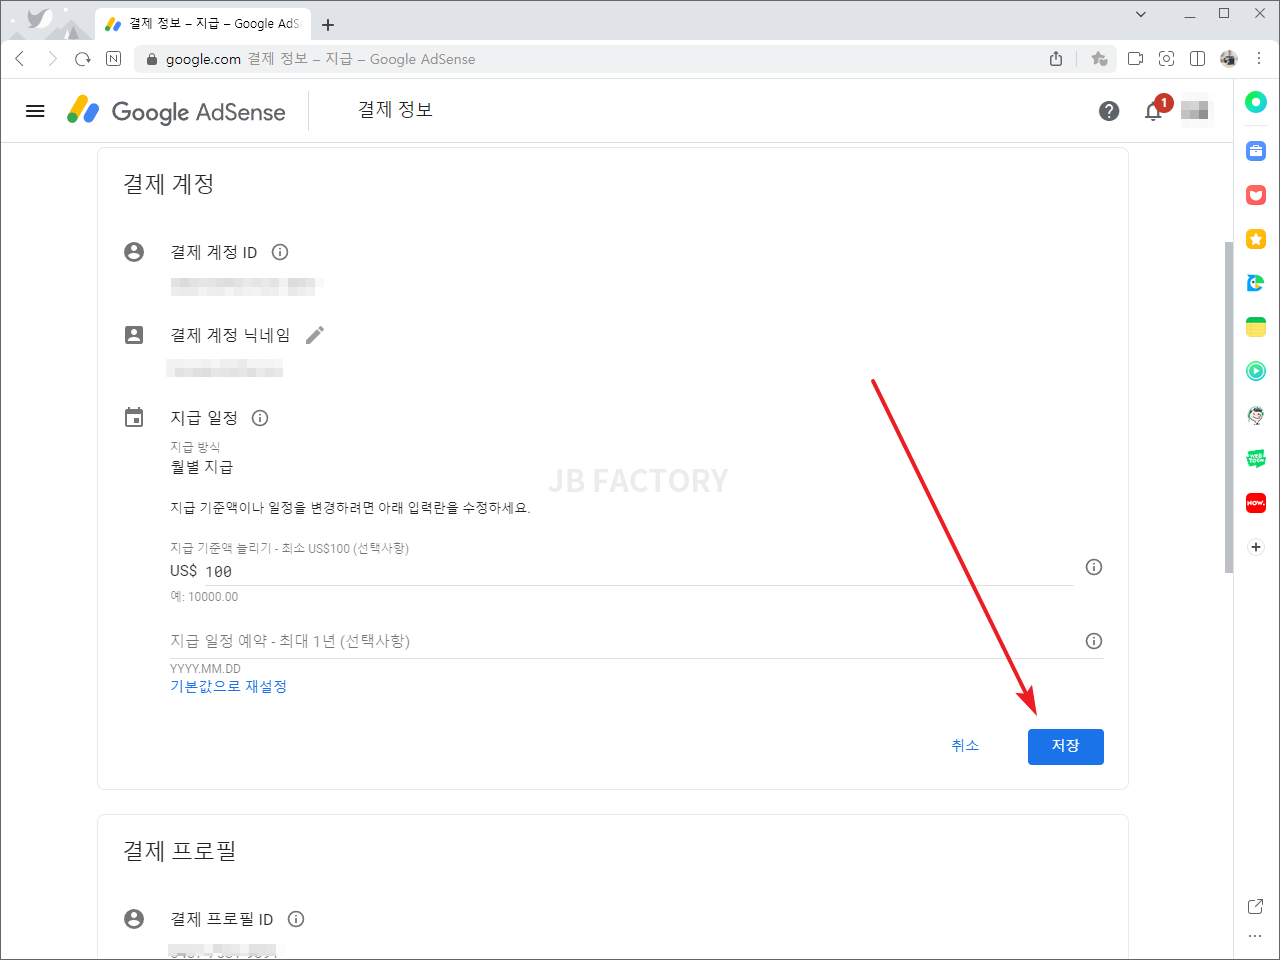Select the 결제 정보 – 지급 browser tab
This screenshot has width=1280, height=960.
click(203, 24)
